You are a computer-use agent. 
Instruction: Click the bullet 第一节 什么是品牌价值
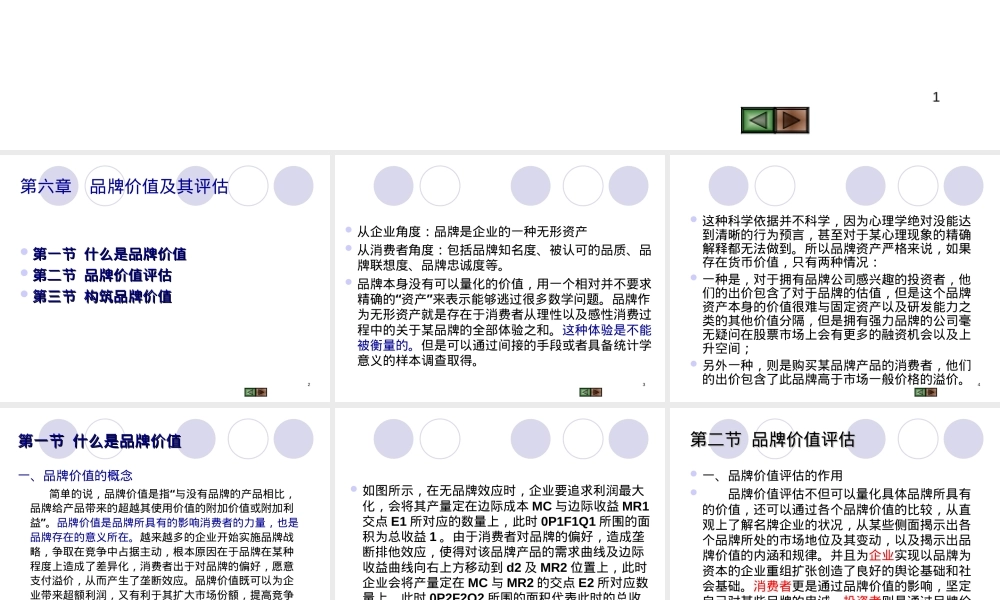109,254
